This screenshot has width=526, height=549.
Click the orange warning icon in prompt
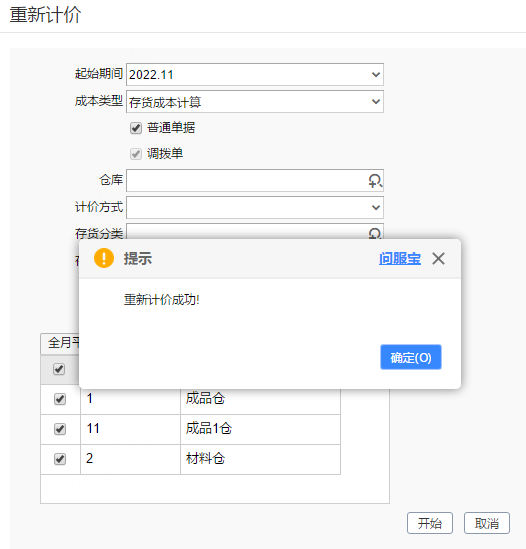[104, 258]
